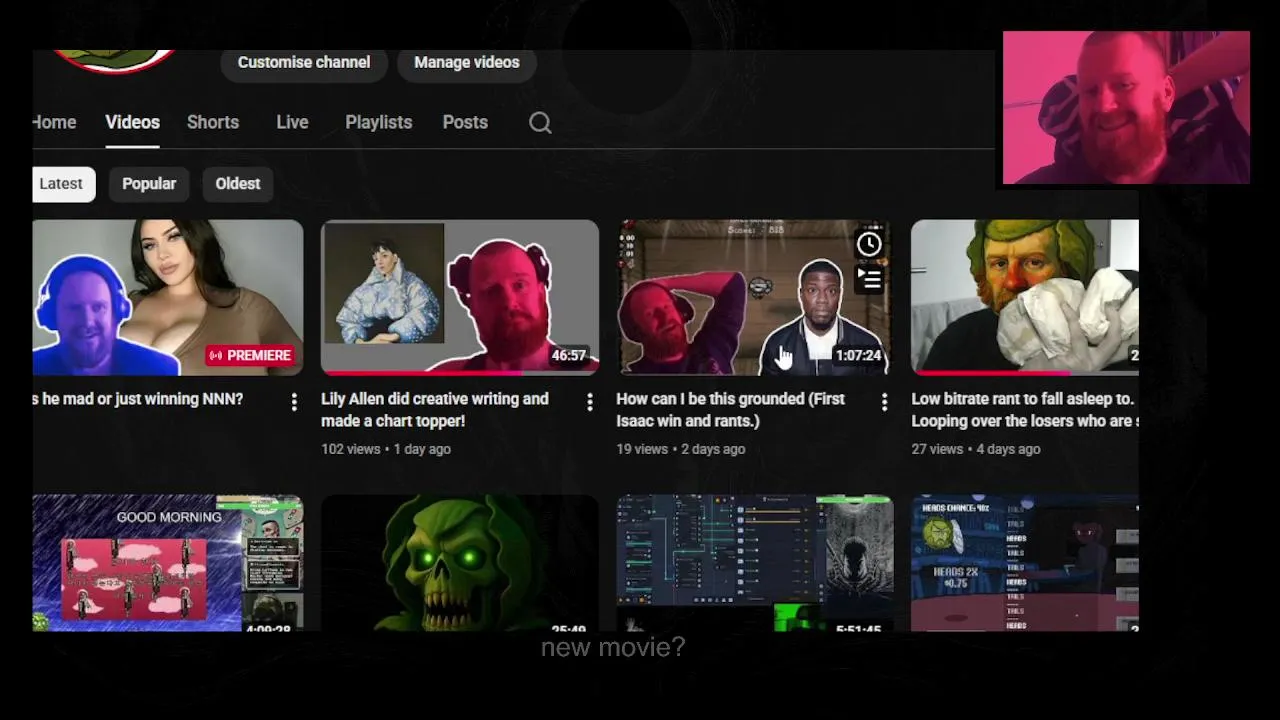Open the 'Low bitrate rant' video thumbnail
This screenshot has width=1280, height=720.
pyautogui.click(x=1025, y=298)
